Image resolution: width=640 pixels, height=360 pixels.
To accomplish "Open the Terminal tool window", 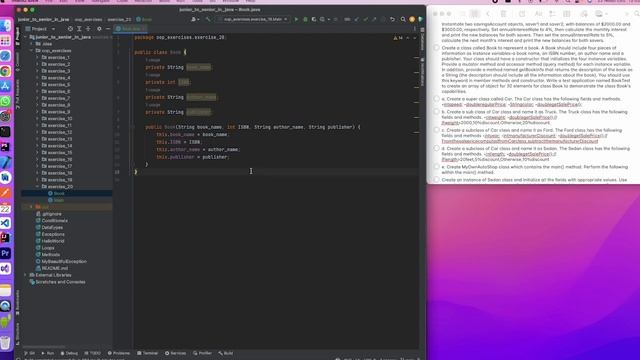I will pos(147,353).
